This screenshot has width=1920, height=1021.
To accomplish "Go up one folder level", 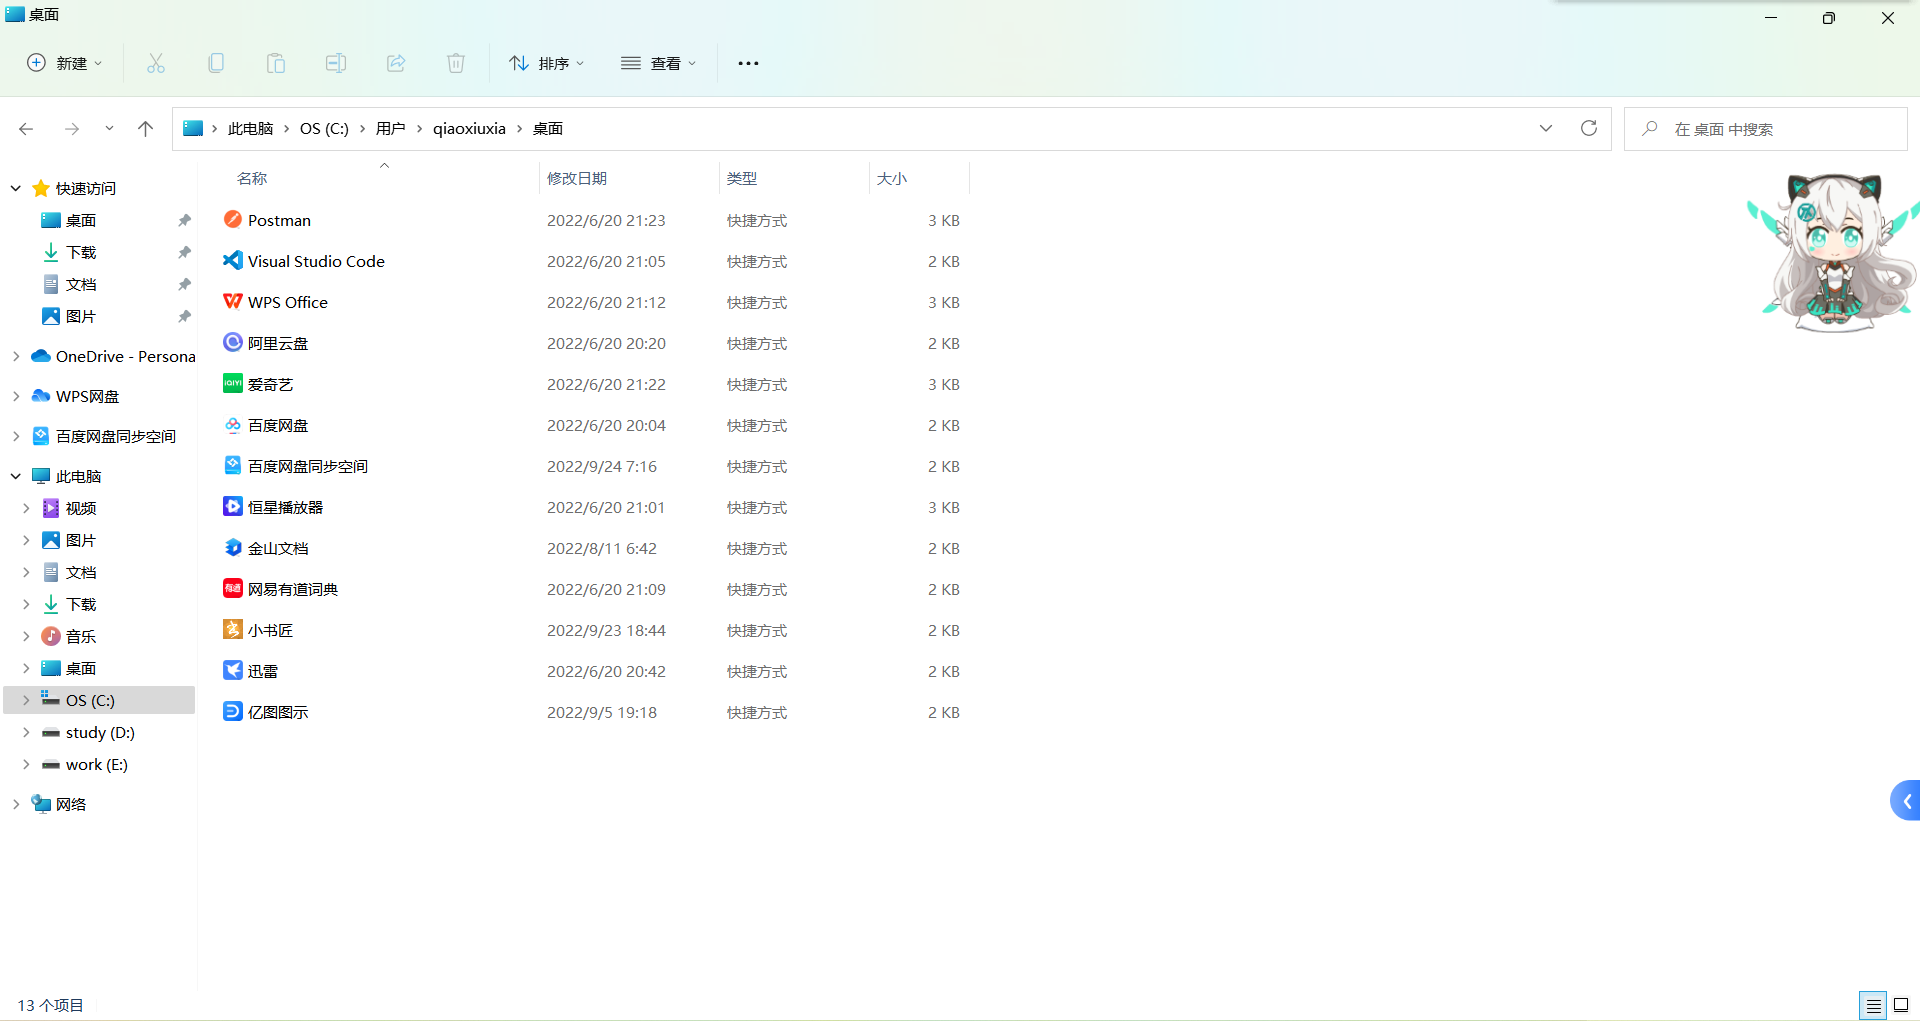I will pos(145,128).
